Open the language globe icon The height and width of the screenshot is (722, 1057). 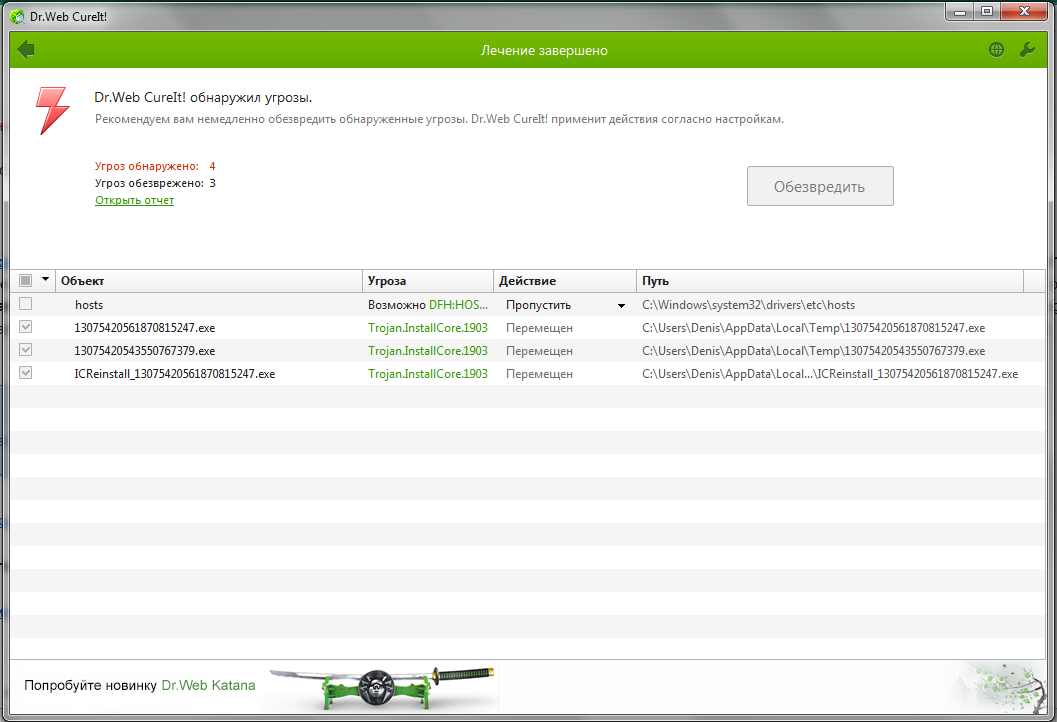pos(996,50)
